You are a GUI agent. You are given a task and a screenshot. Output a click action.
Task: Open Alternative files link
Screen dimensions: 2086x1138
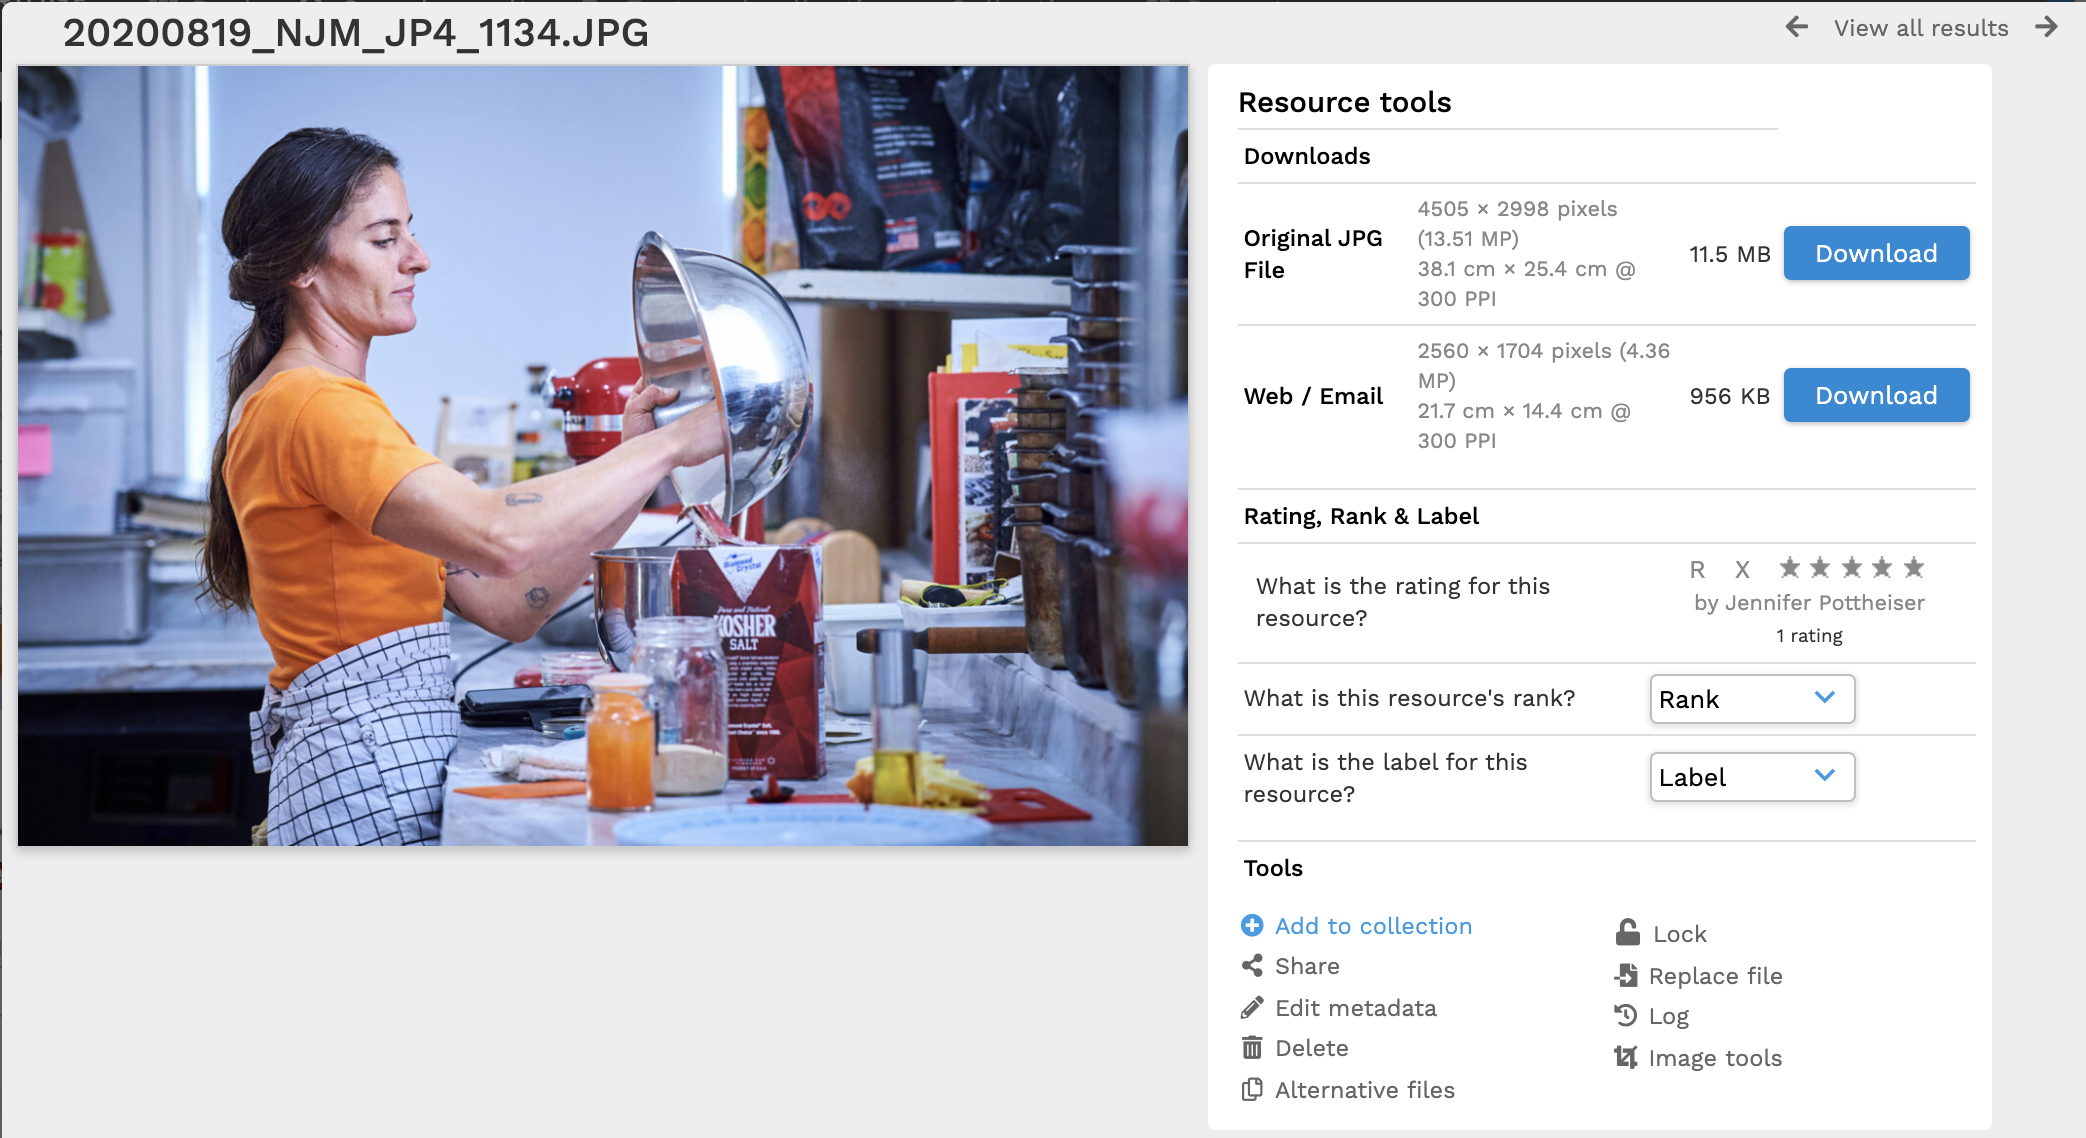tap(1364, 1090)
